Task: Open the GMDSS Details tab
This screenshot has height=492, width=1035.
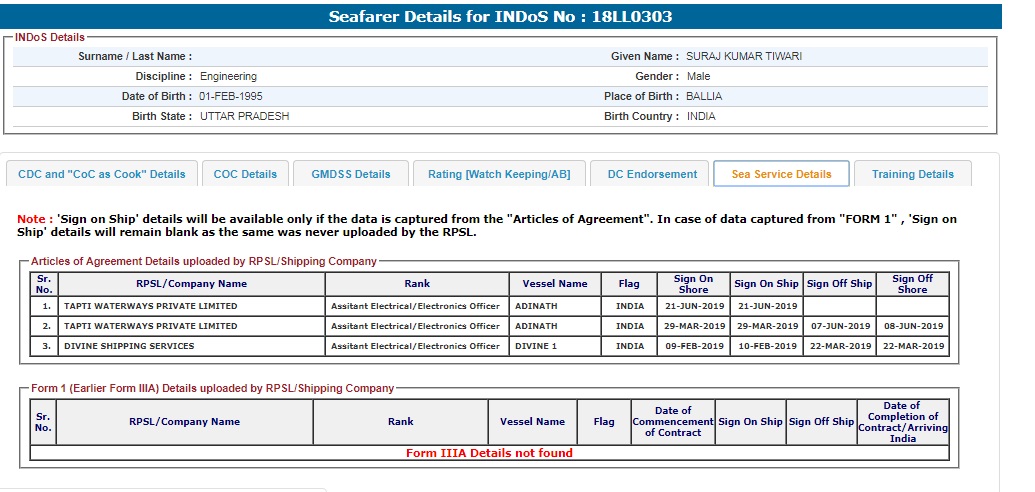Action: click(351, 174)
